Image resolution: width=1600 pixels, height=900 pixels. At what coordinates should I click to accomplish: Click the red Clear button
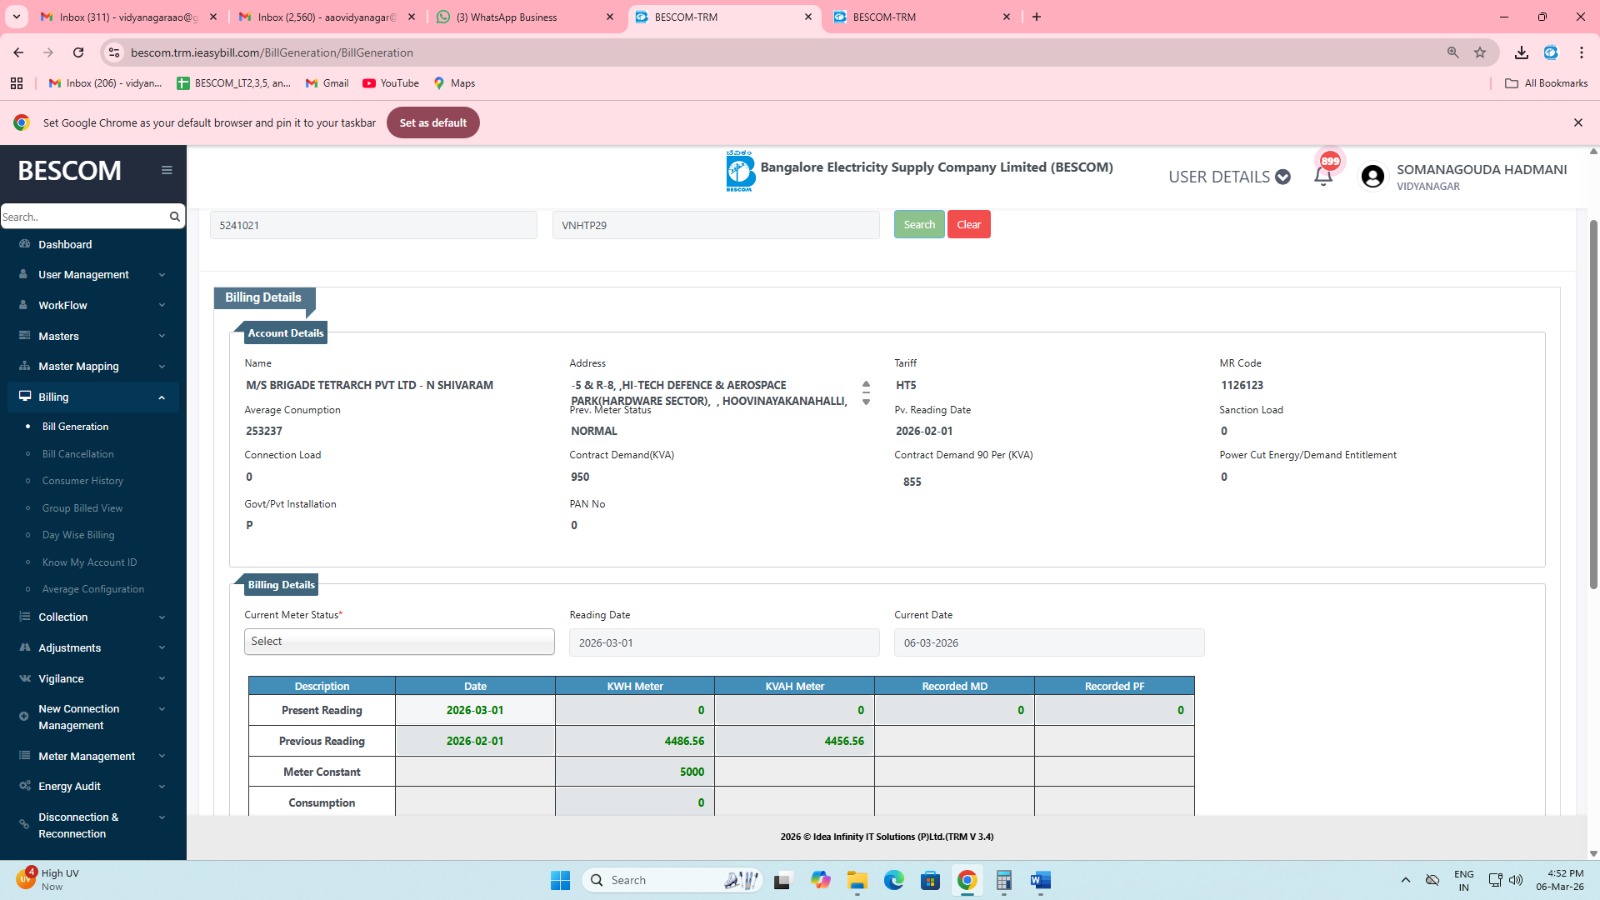[968, 225]
